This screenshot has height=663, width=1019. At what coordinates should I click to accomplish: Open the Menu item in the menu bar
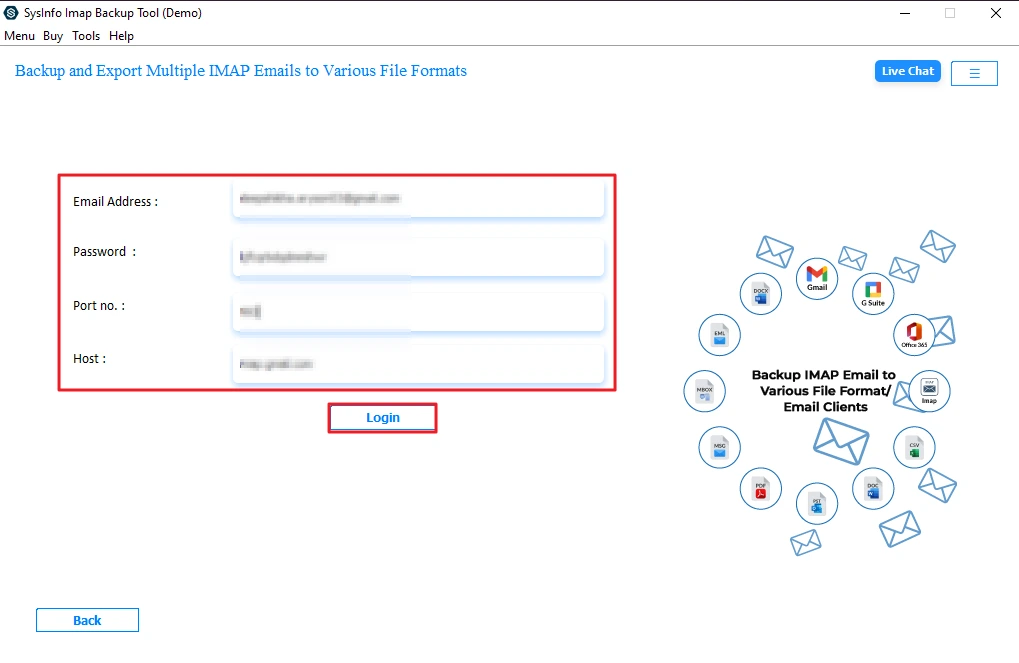click(19, 35)
